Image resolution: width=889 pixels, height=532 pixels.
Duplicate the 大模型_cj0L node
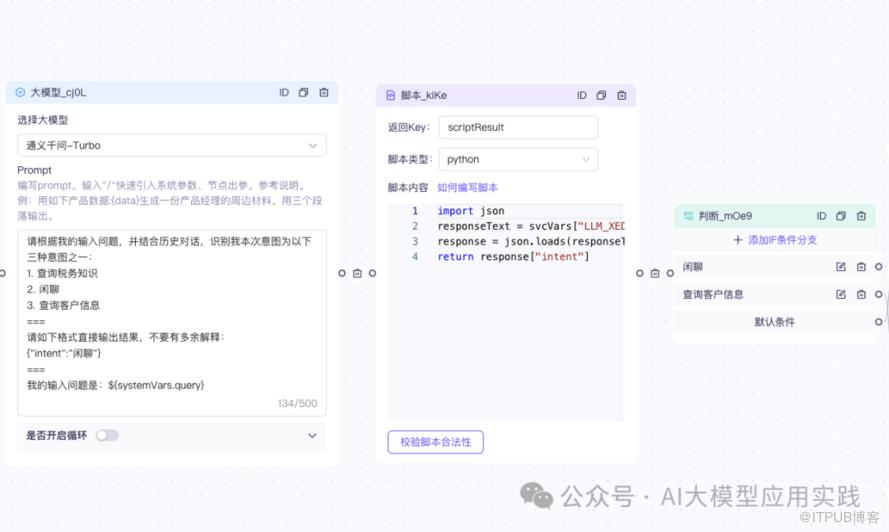pyautogui.click(x=303, y=92)
